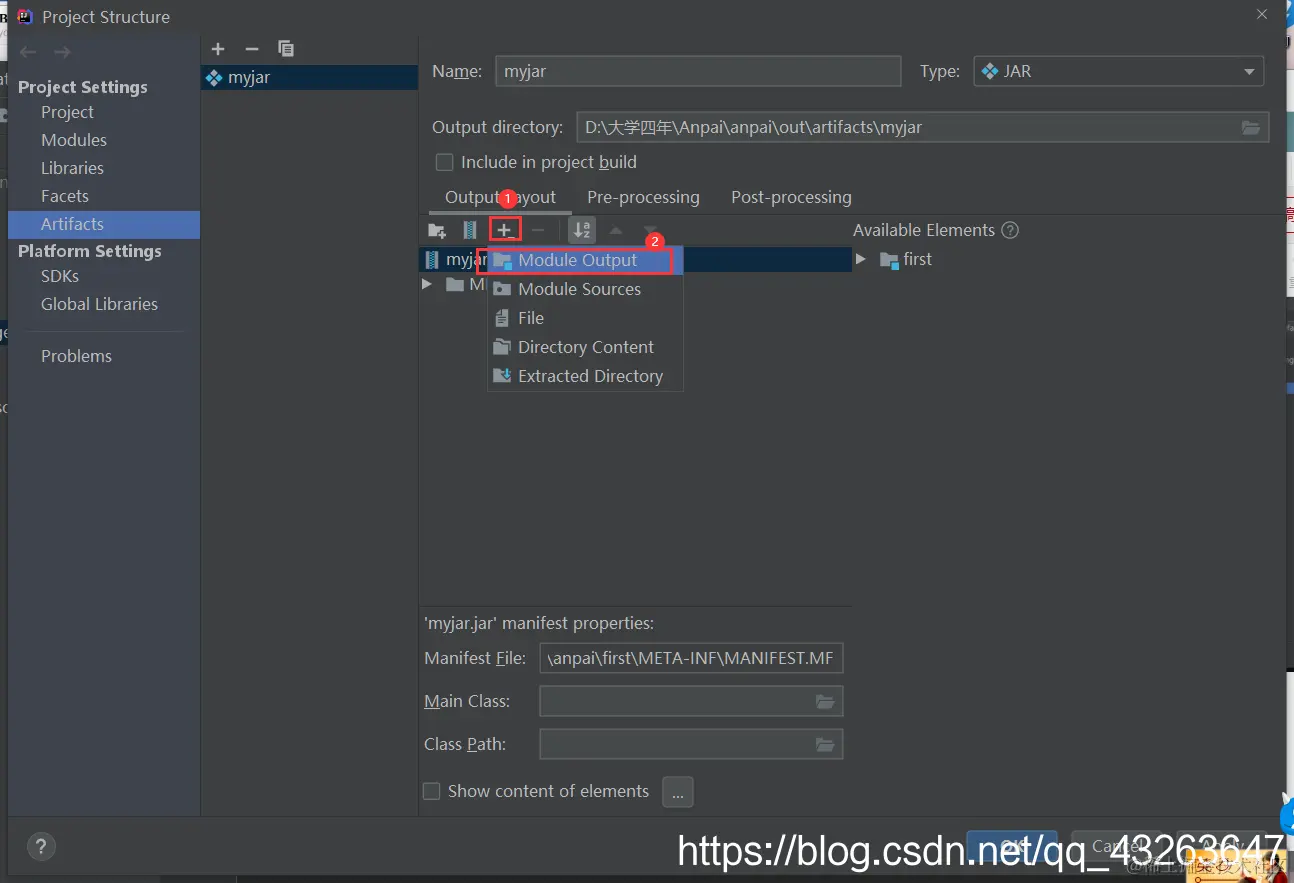The image size is (1294, 883).
Task: Browse for the Class Path
Action: [825, 744]
